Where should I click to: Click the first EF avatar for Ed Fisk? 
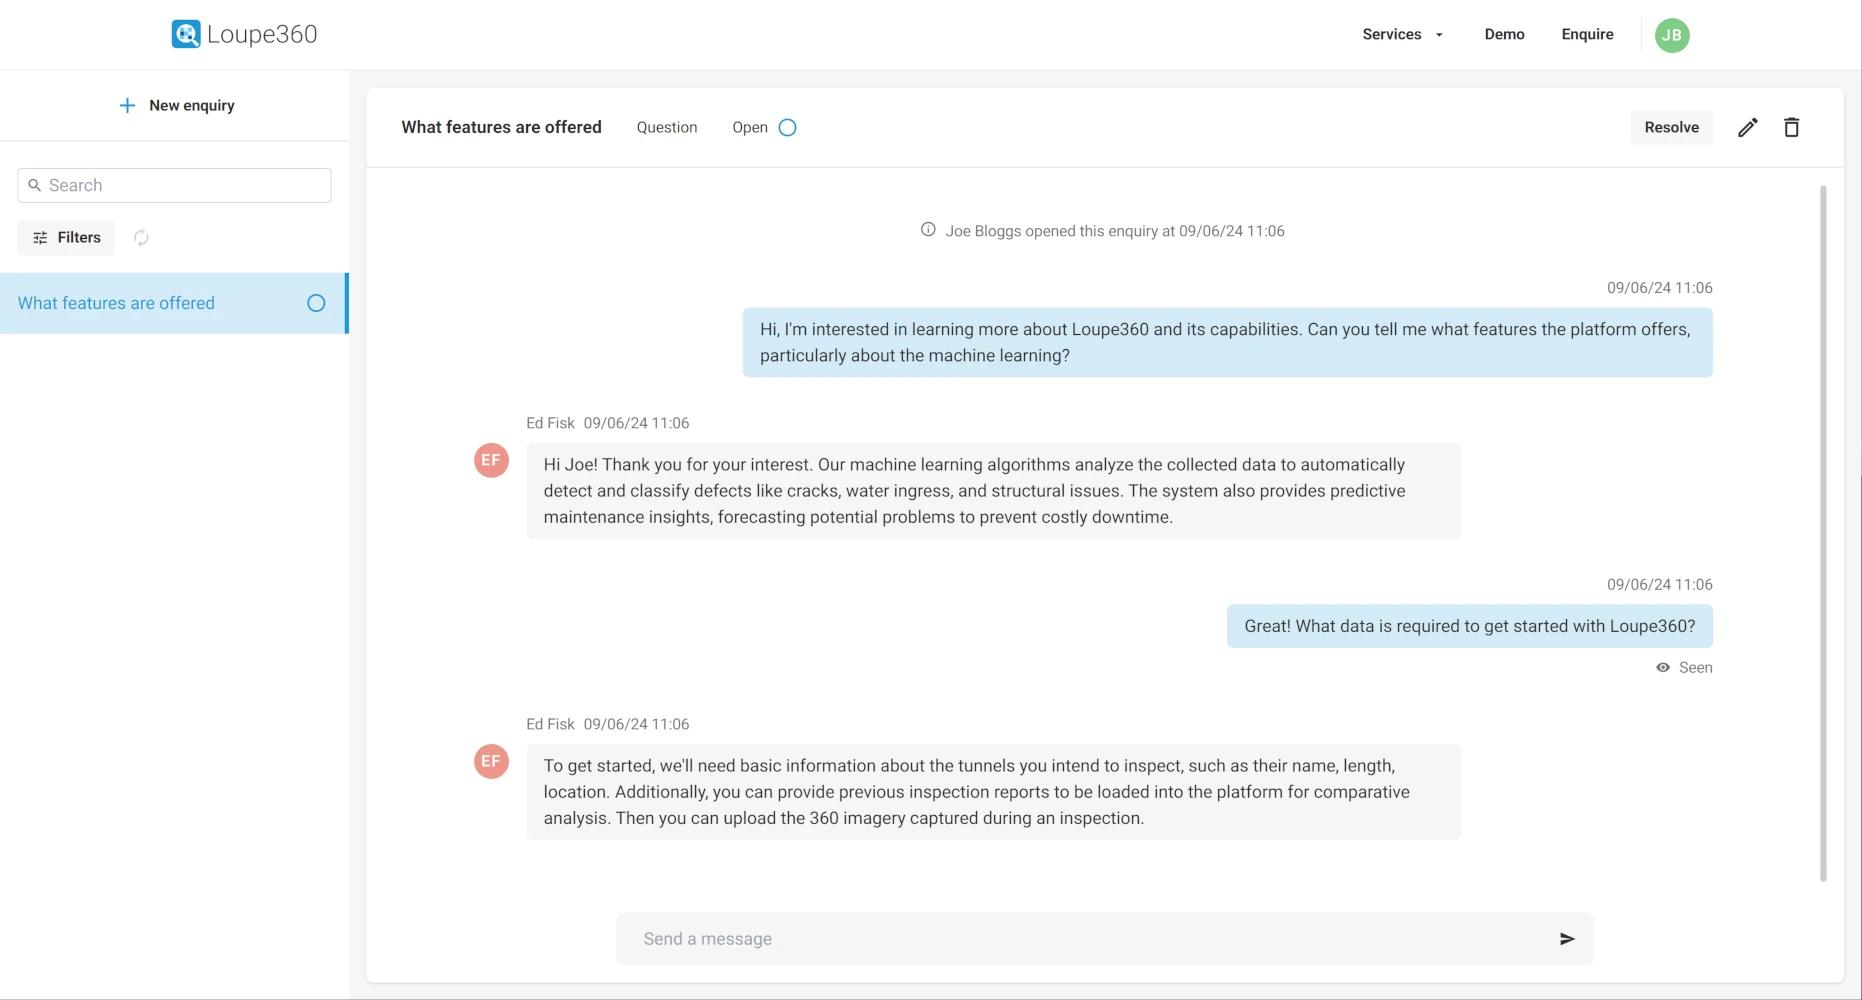[x=491, y=460]
